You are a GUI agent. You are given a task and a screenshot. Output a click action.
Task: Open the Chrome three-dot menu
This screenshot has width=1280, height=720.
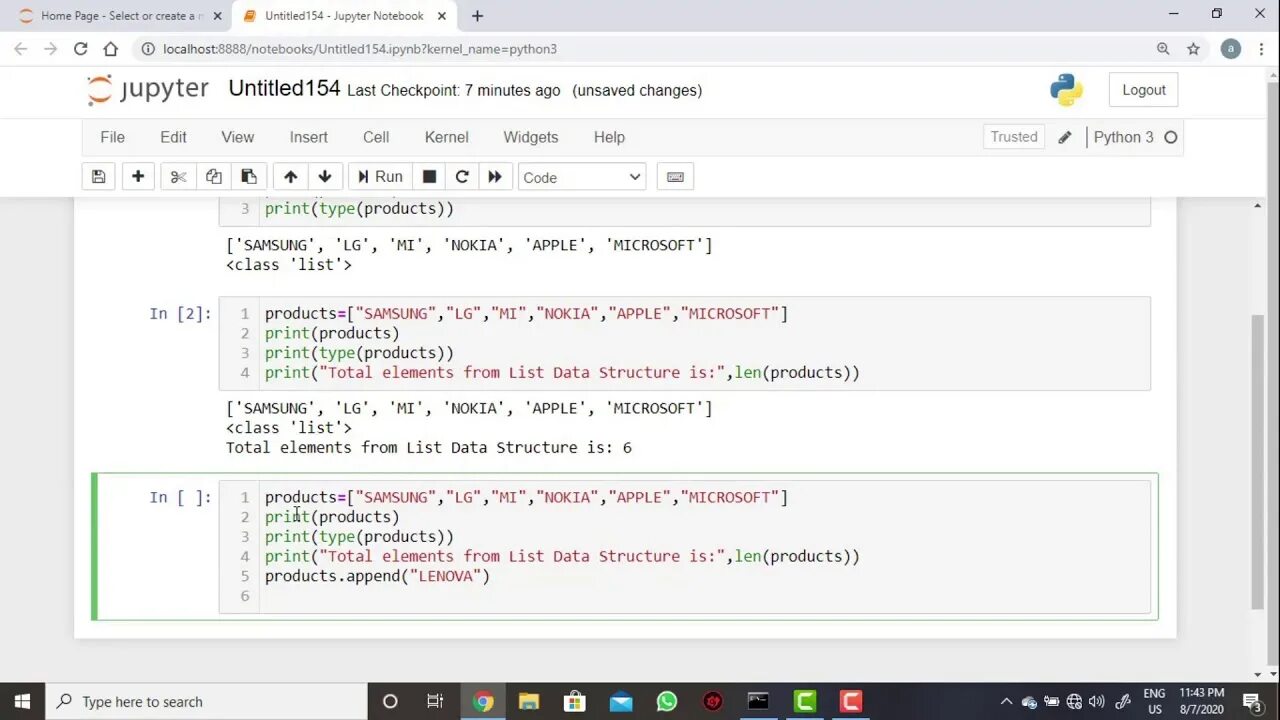point(1260,48)
